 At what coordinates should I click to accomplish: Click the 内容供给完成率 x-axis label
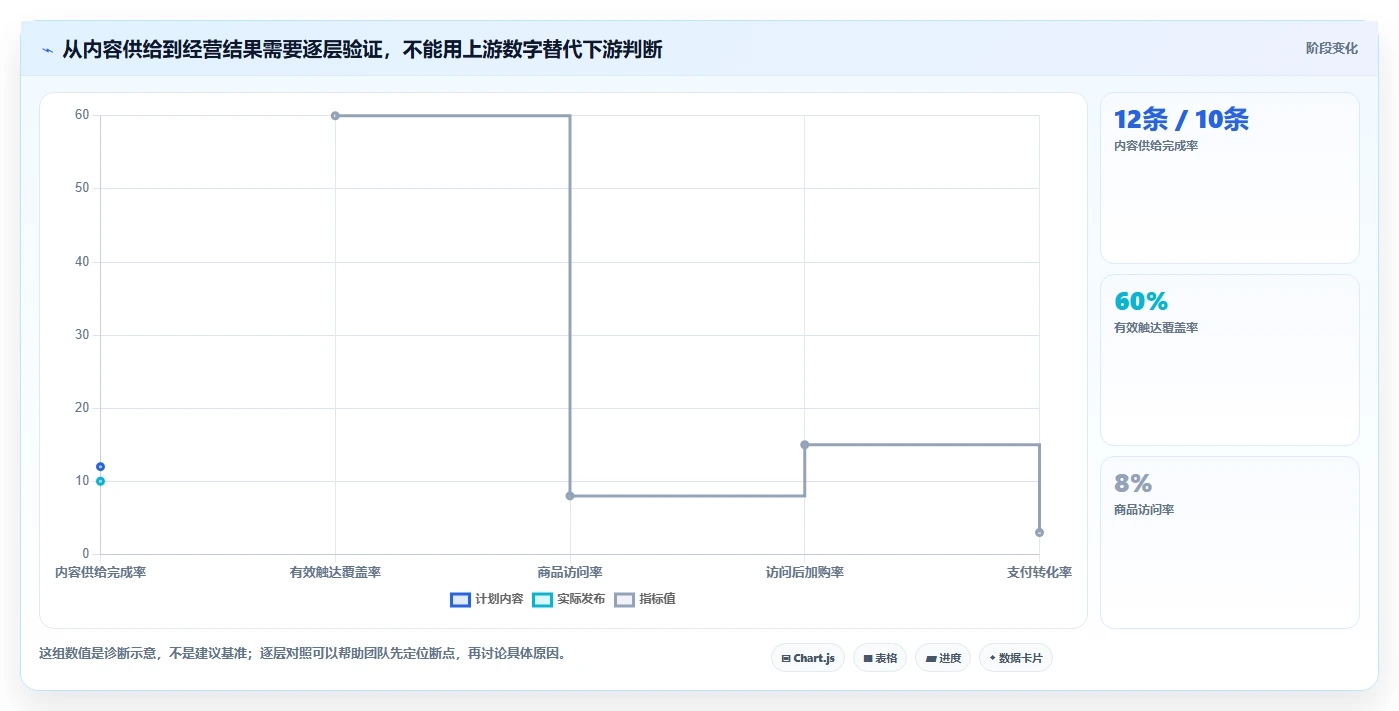pos(100,572)
